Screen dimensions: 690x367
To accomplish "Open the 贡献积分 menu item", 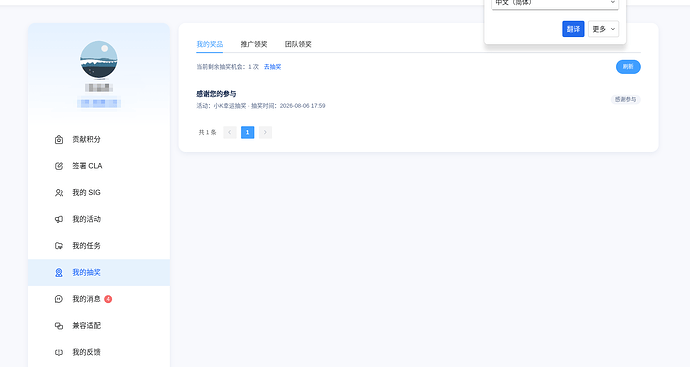I will 99,139.
